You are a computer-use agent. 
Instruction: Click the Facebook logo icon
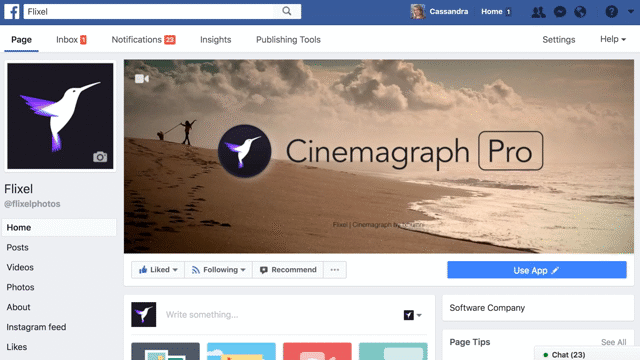pyautogui.click(x=12, y=11)
